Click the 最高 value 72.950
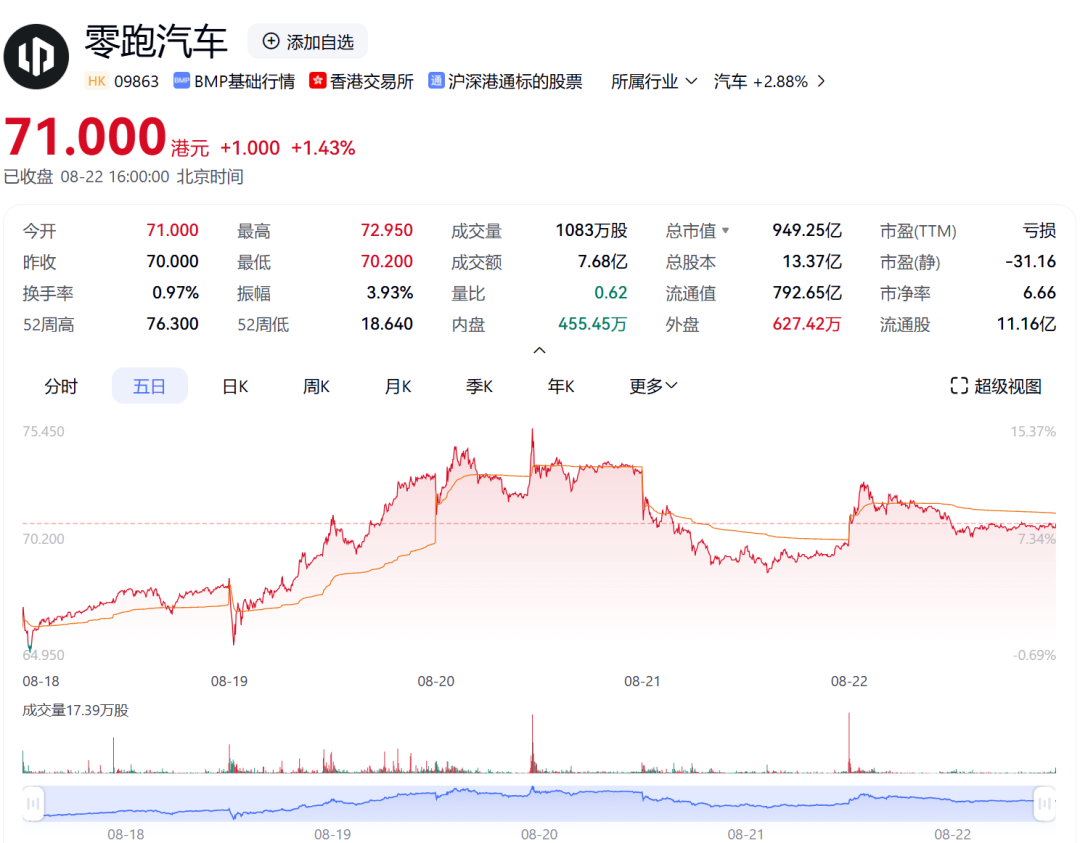The height and width of the screenshot is (843, 1080). 386,230
